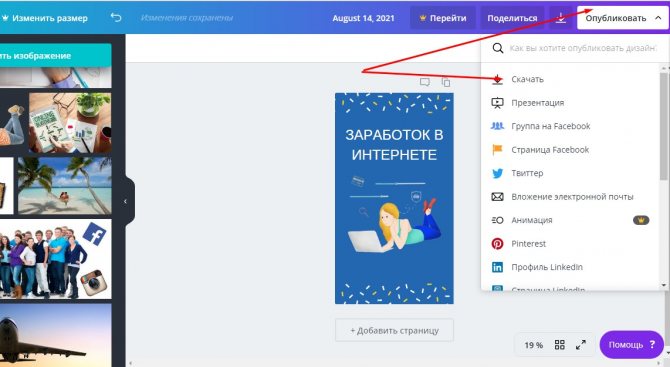Click the Facebook page flag icon

tap(497, 150)
